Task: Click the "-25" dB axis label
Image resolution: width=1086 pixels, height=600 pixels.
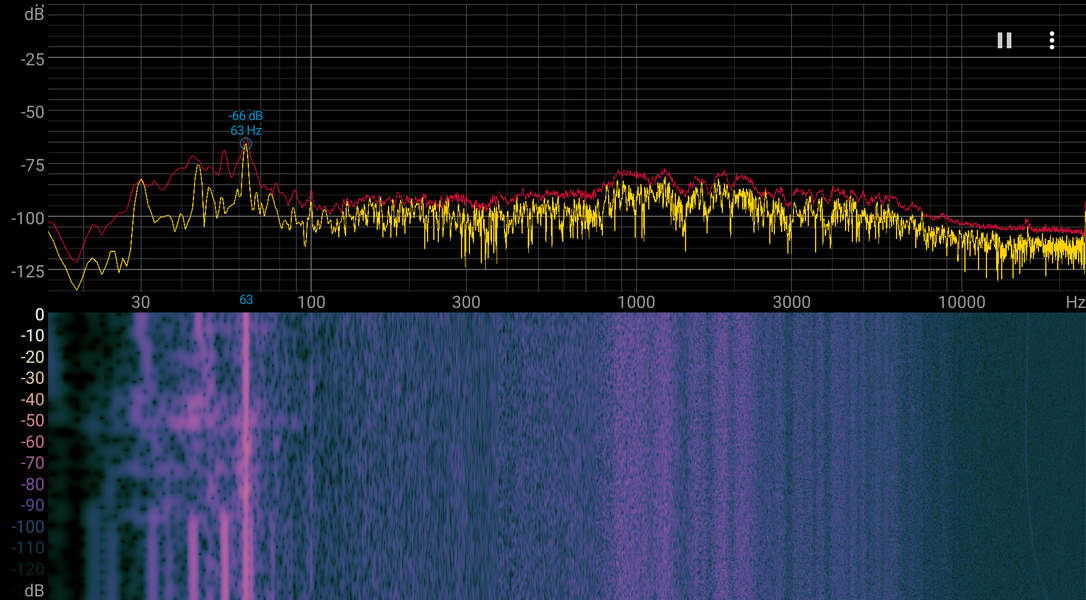Action: (x=33, y=60)
